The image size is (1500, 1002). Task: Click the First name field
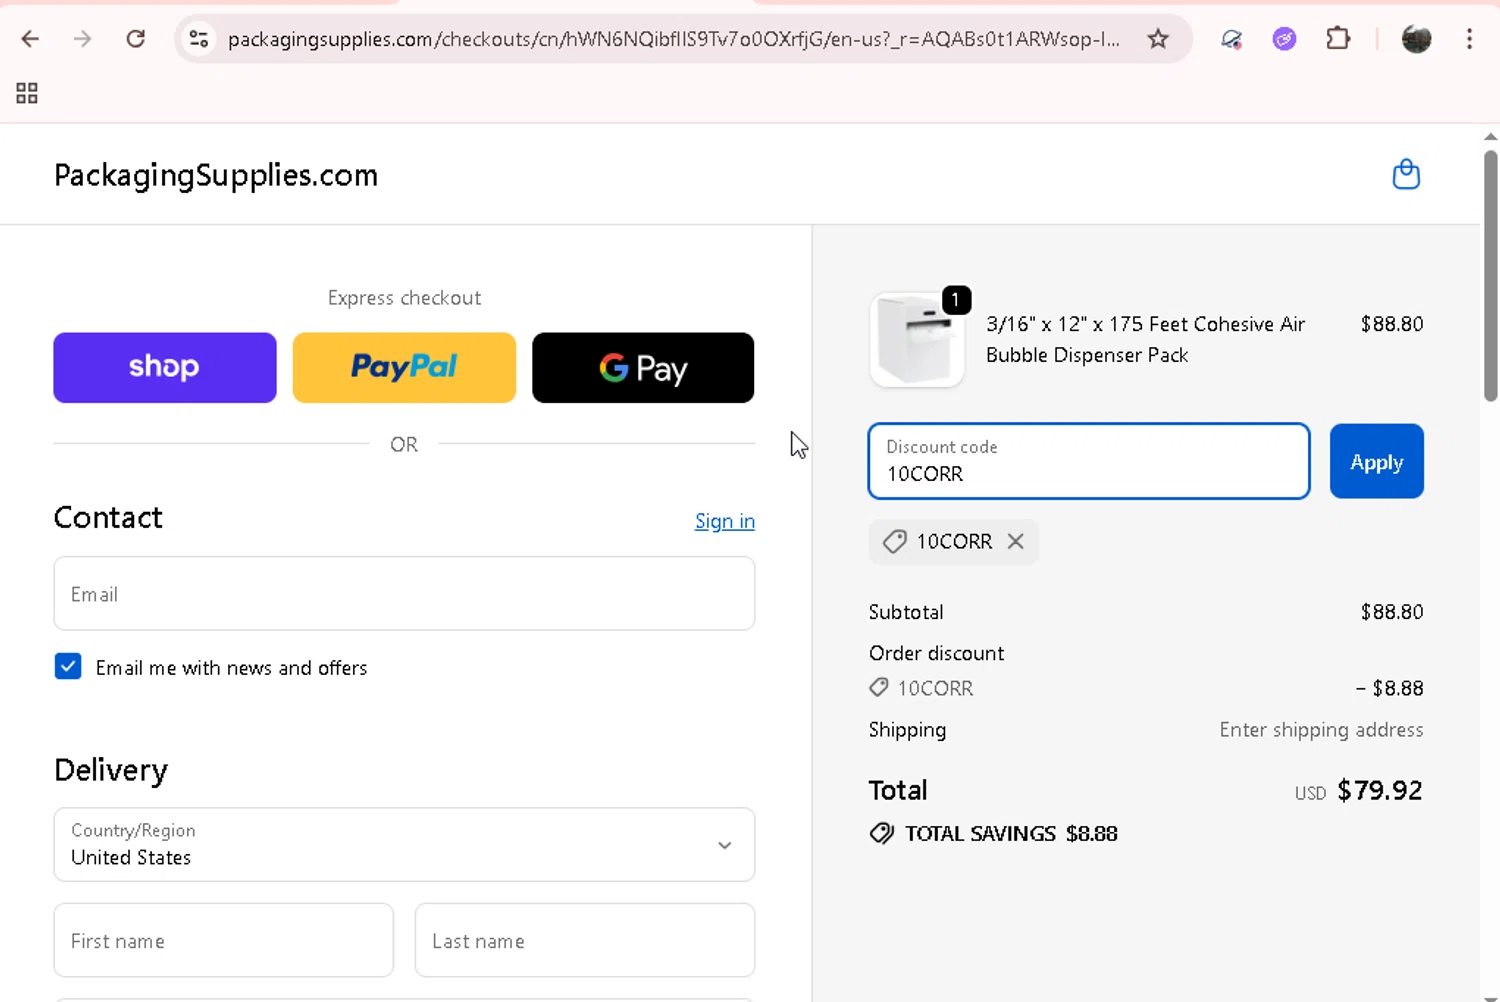pos(223,940)
